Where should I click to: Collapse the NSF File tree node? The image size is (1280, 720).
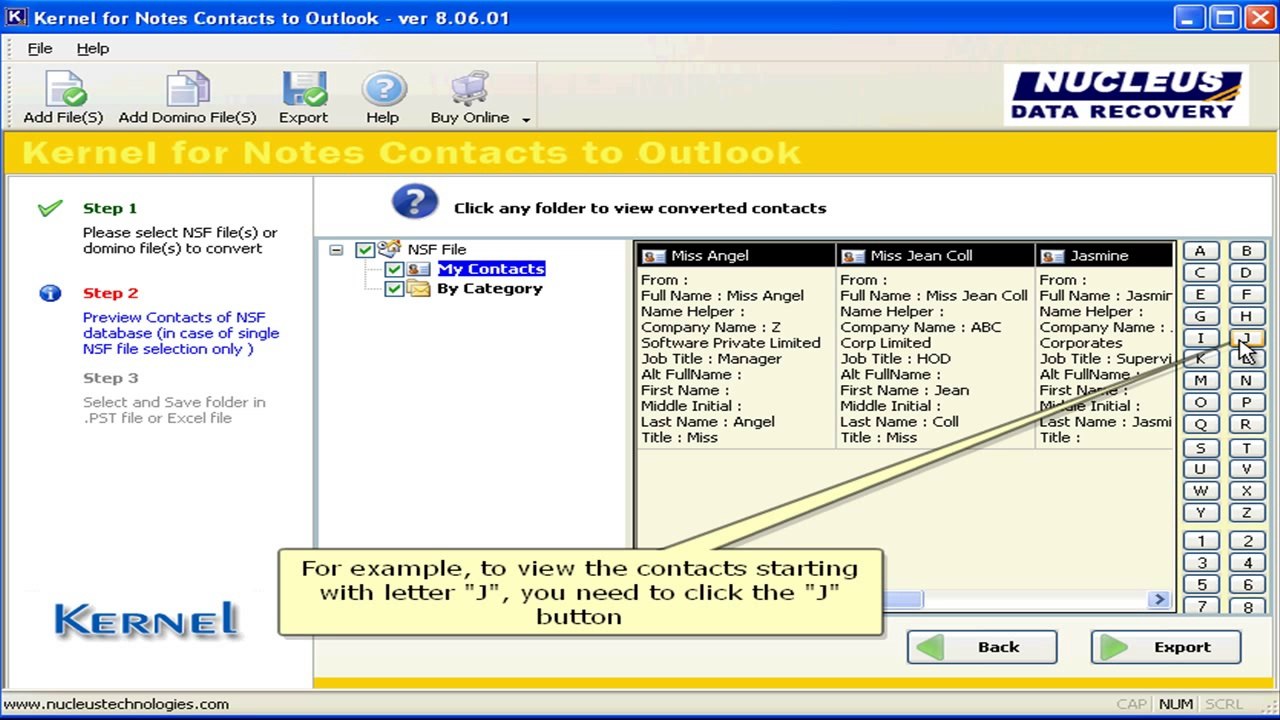tap(337, 250)
